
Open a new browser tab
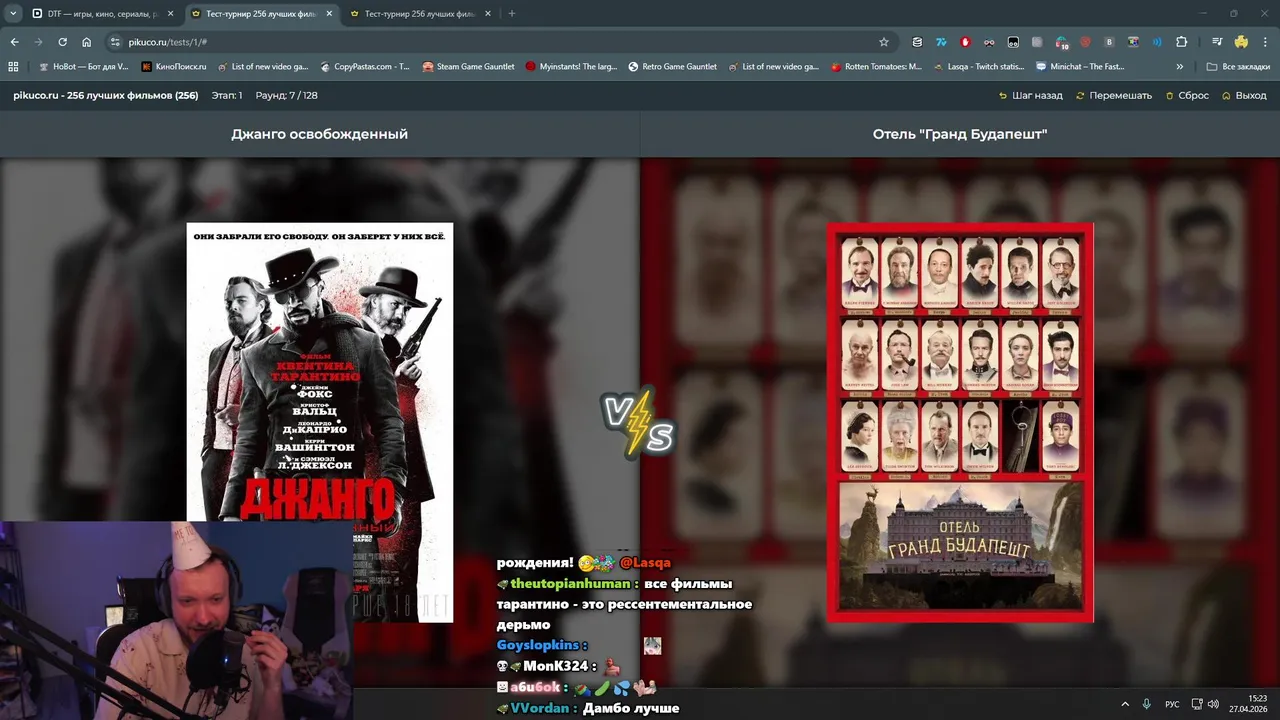click(x=512, y=14)
